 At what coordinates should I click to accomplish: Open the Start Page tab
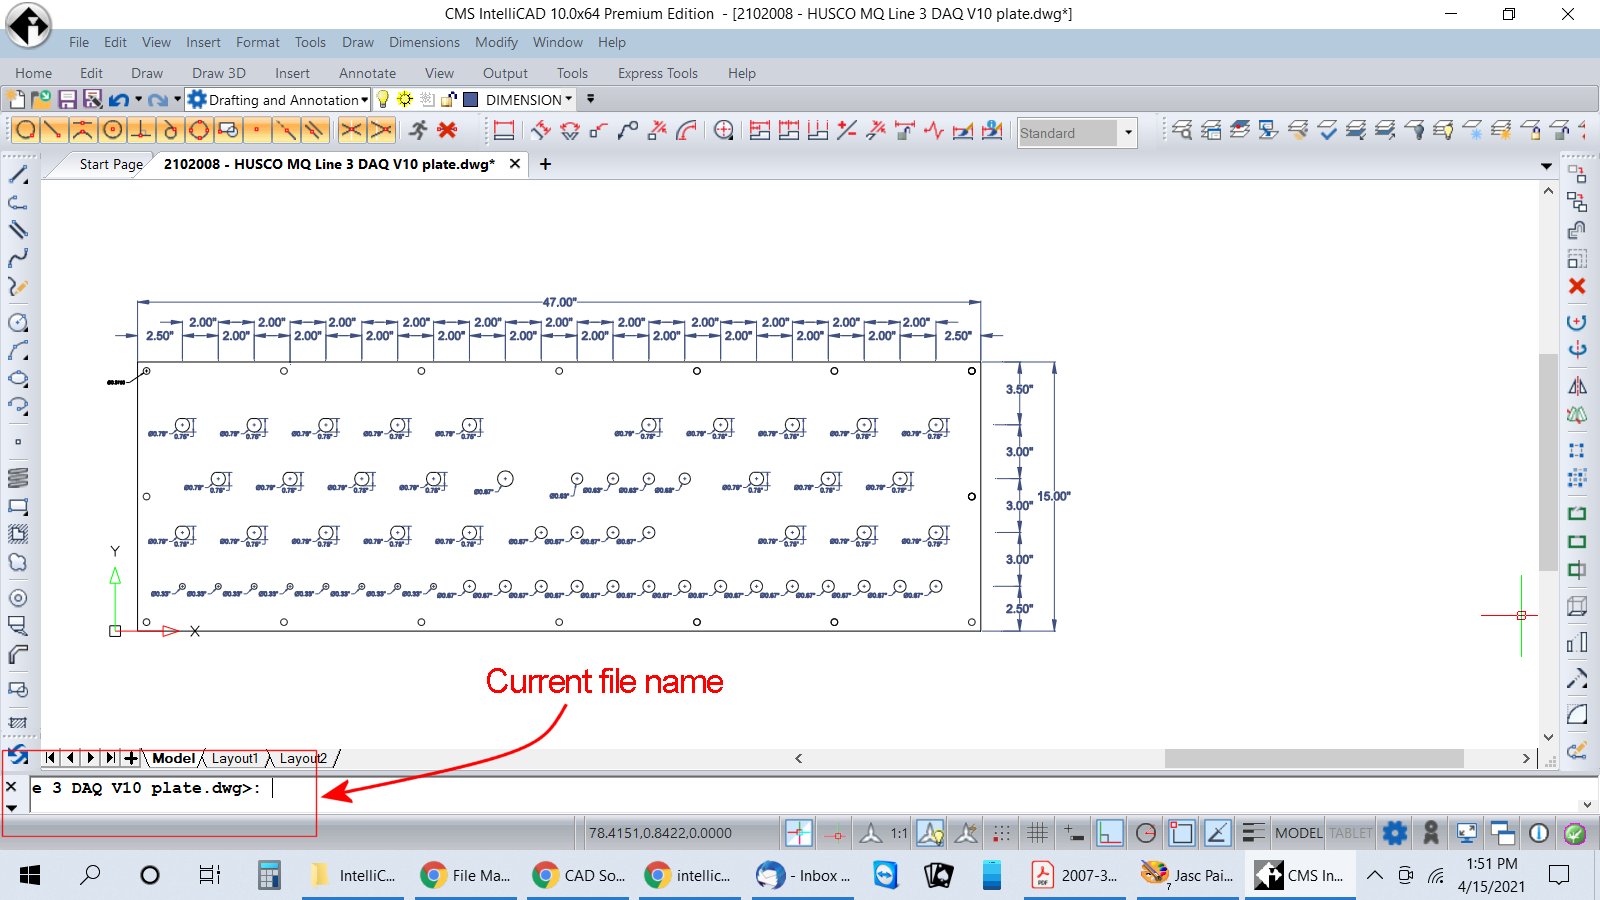pyautogui.click(x=111, y=164)
